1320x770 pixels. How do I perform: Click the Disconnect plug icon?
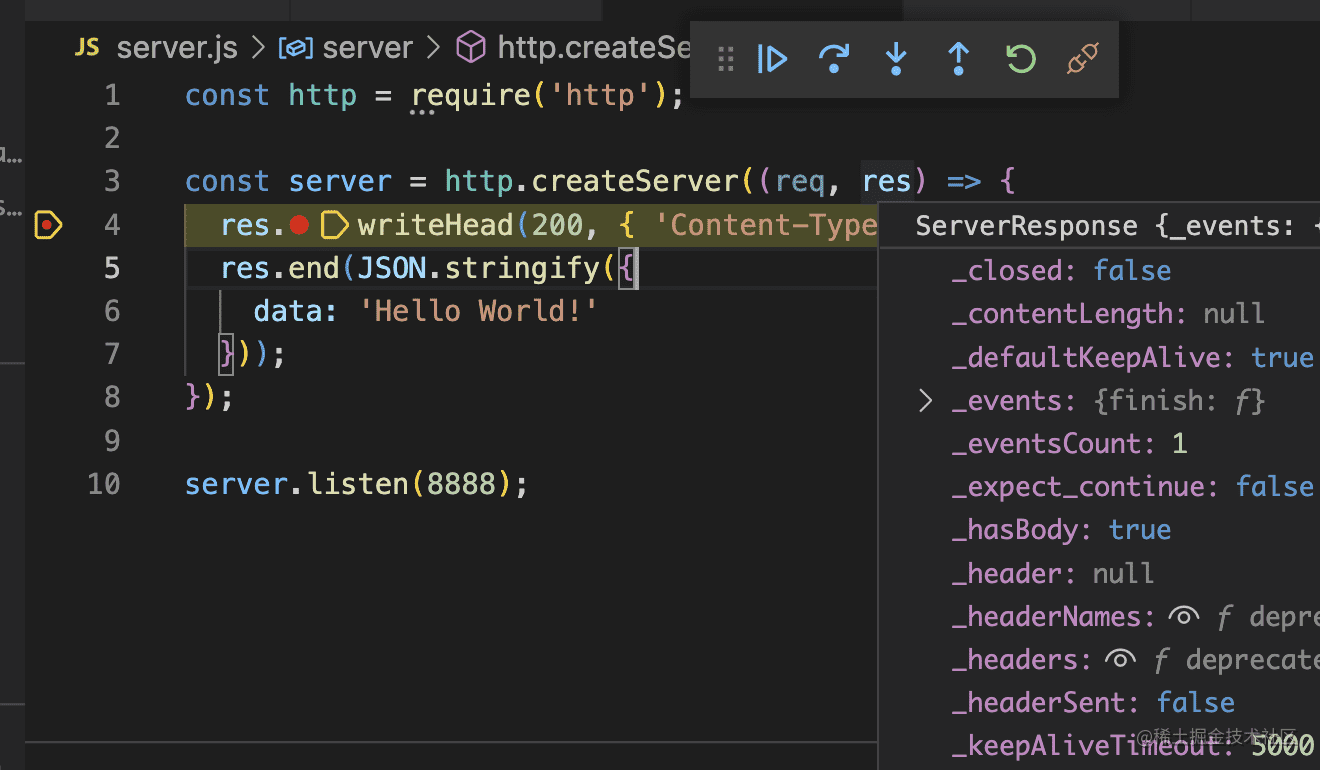pyautogui.click(x=1082, y=59)
